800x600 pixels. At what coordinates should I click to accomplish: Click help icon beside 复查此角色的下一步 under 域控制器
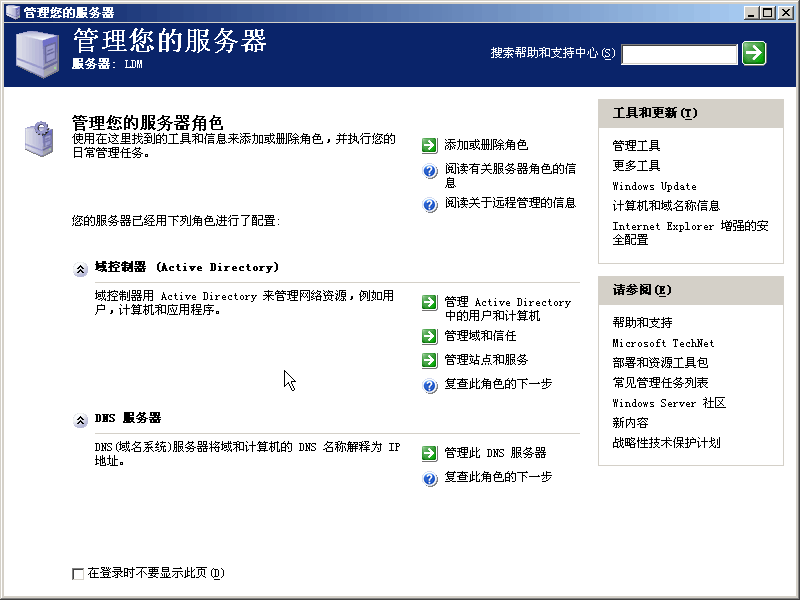point(430,386)
